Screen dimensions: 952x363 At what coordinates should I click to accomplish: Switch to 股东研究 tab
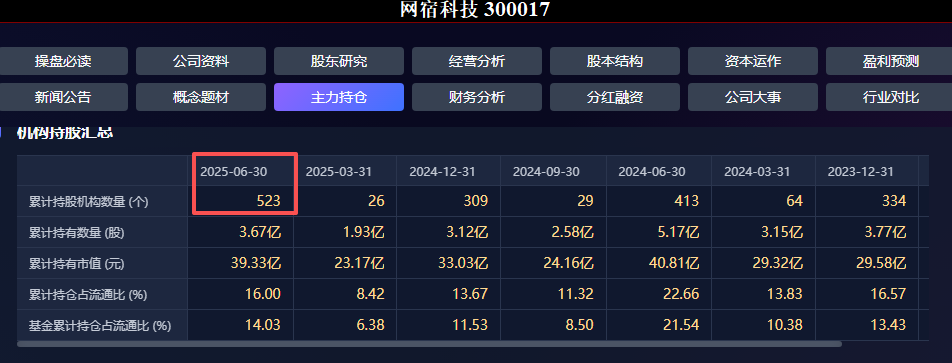pyautogui.click(x=339, y=61)
